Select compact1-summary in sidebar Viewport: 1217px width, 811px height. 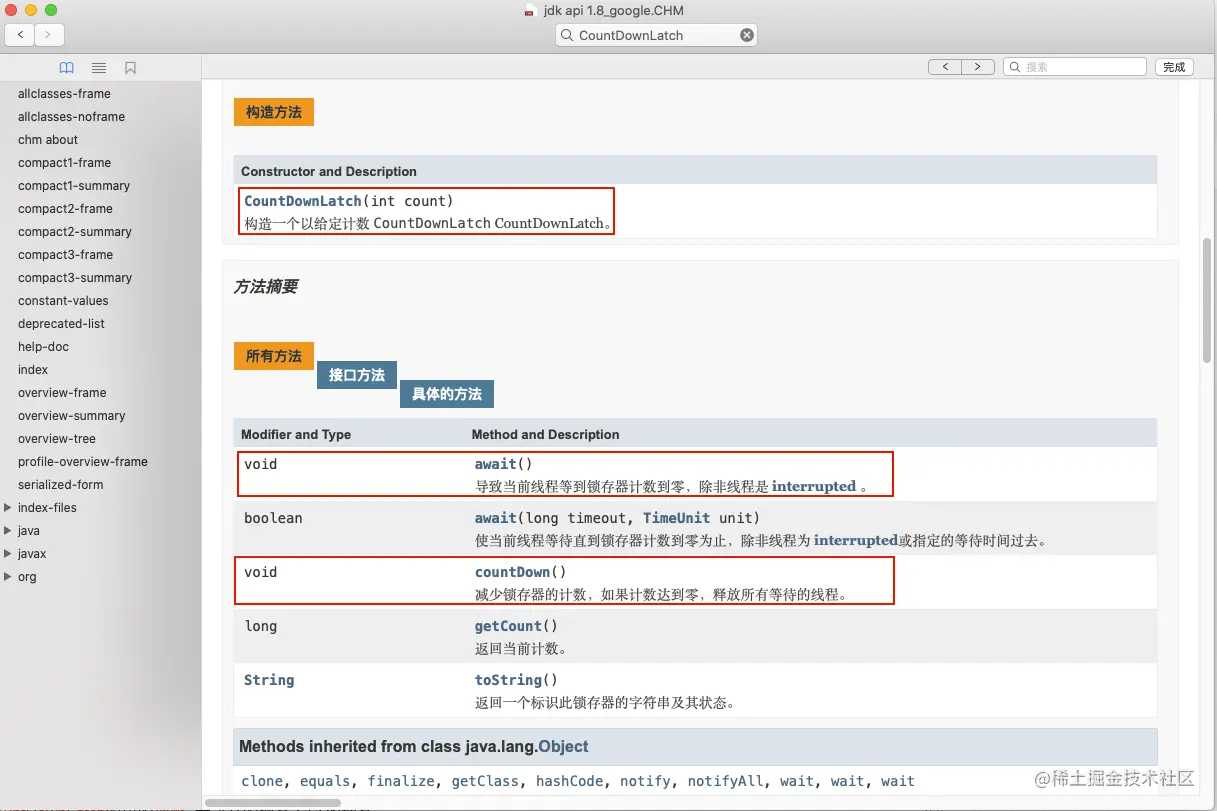74,186
